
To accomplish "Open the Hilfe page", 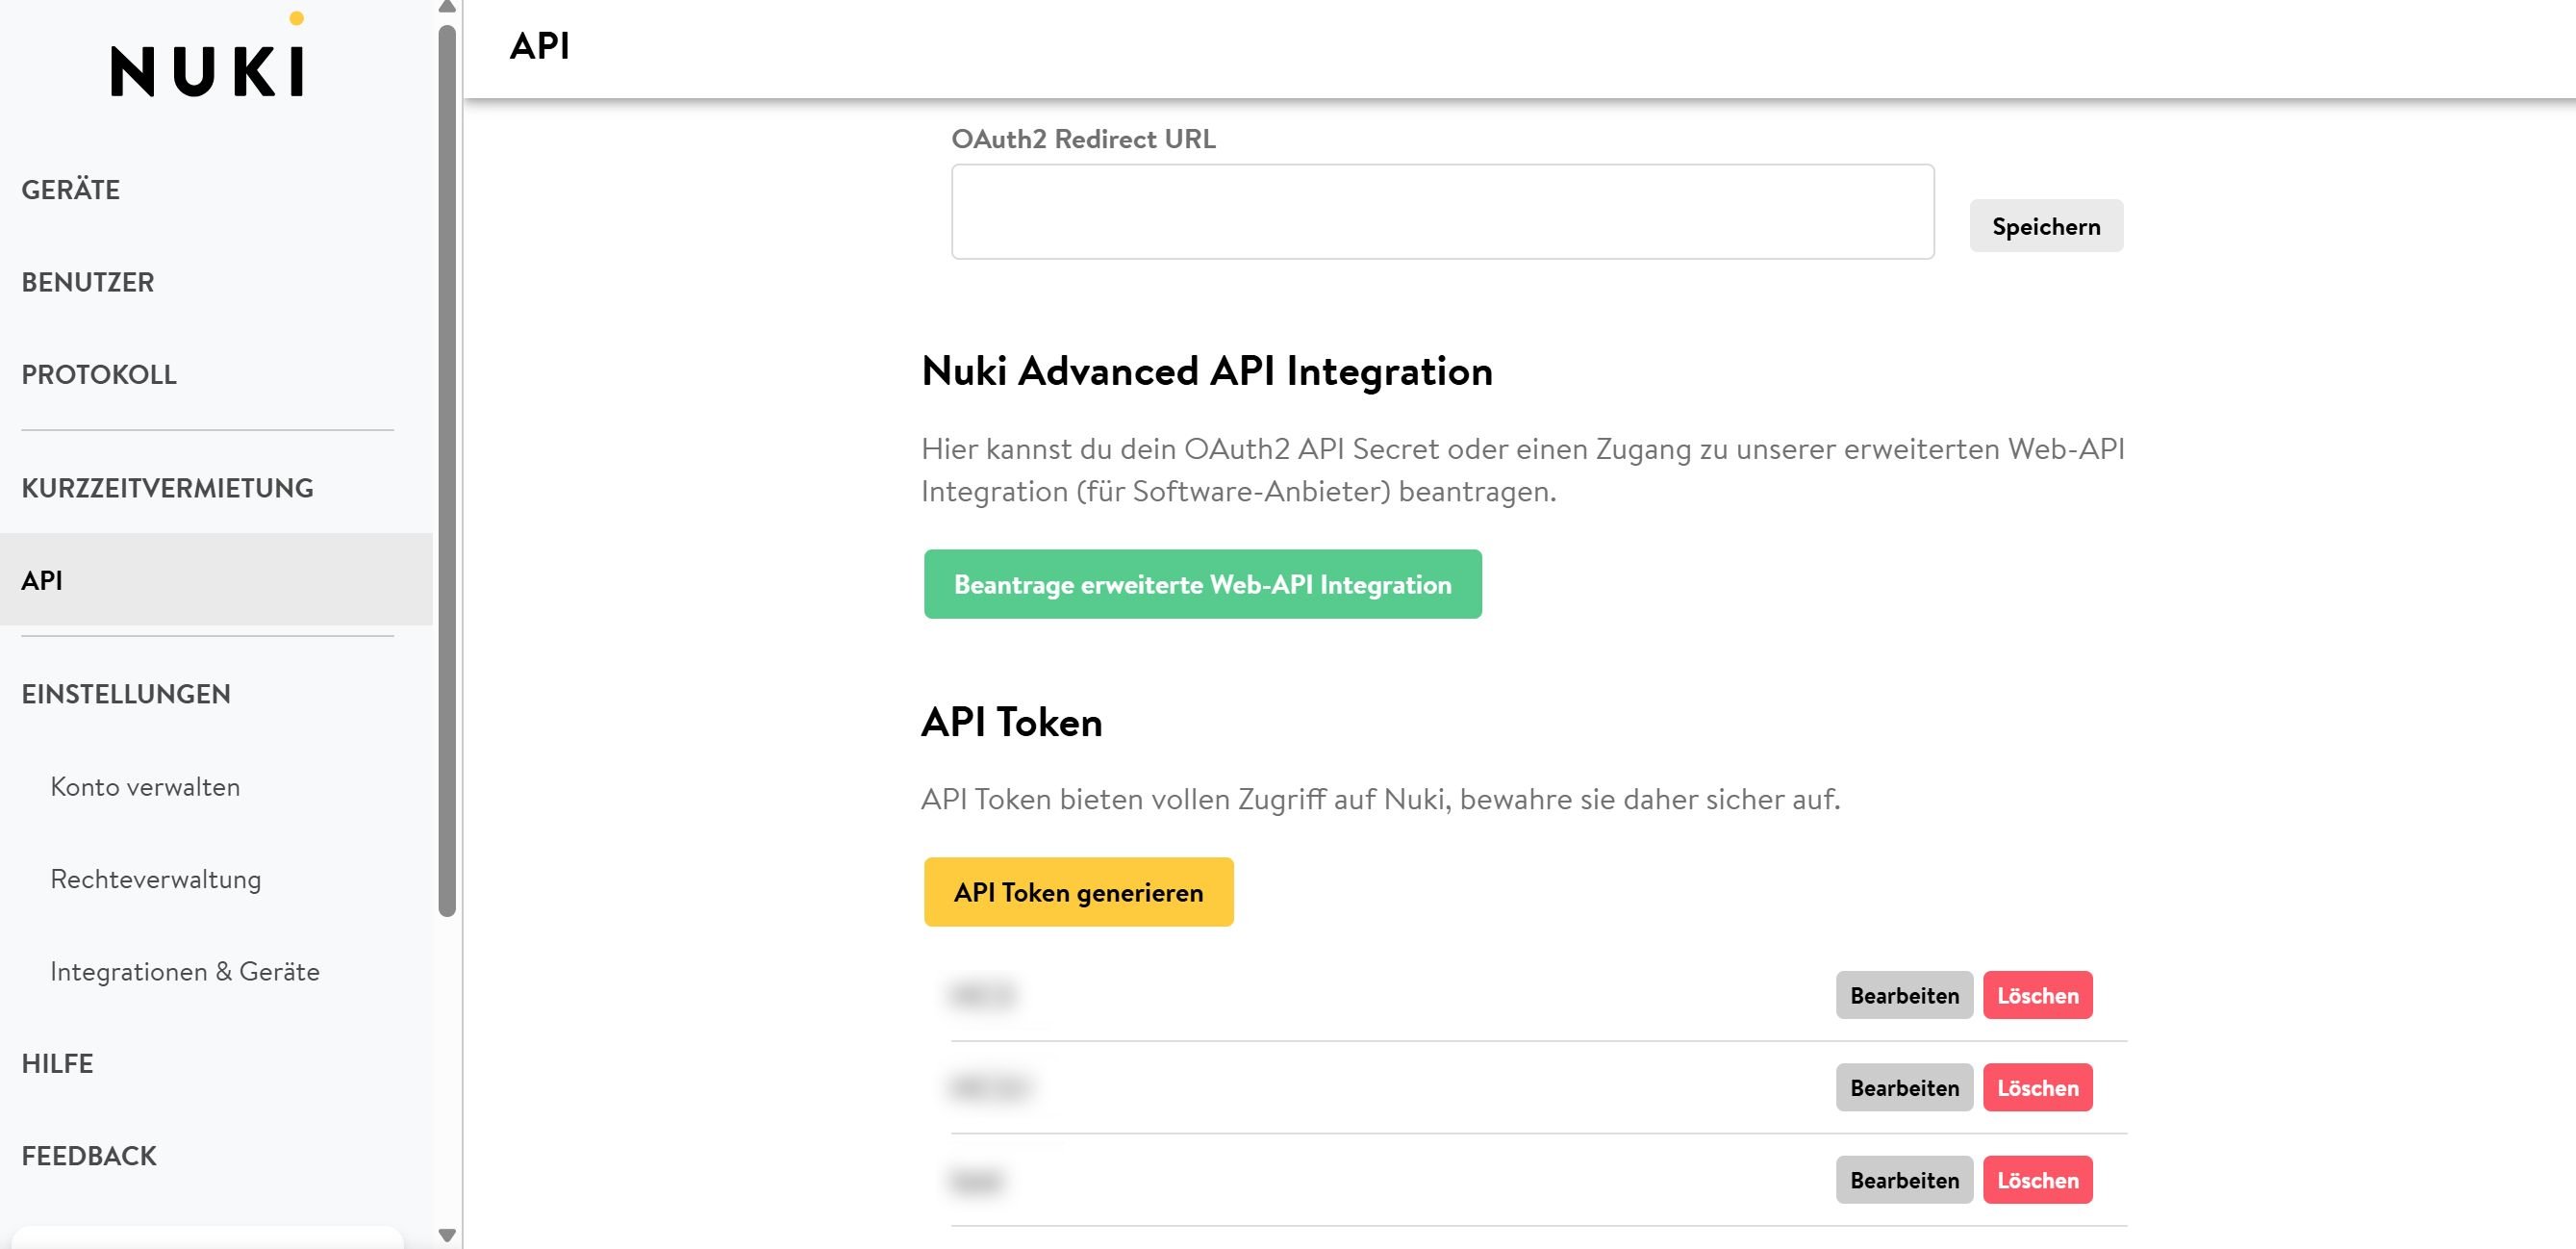I will pyautogui.click(x=57, y=1064).
